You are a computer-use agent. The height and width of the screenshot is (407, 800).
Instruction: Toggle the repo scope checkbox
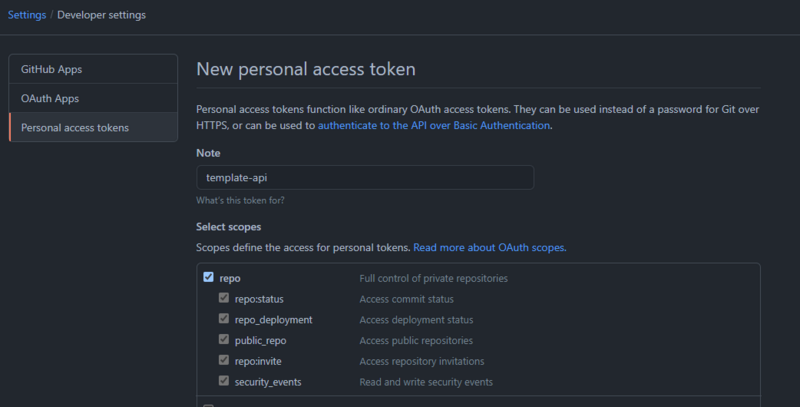coord(208,278)
